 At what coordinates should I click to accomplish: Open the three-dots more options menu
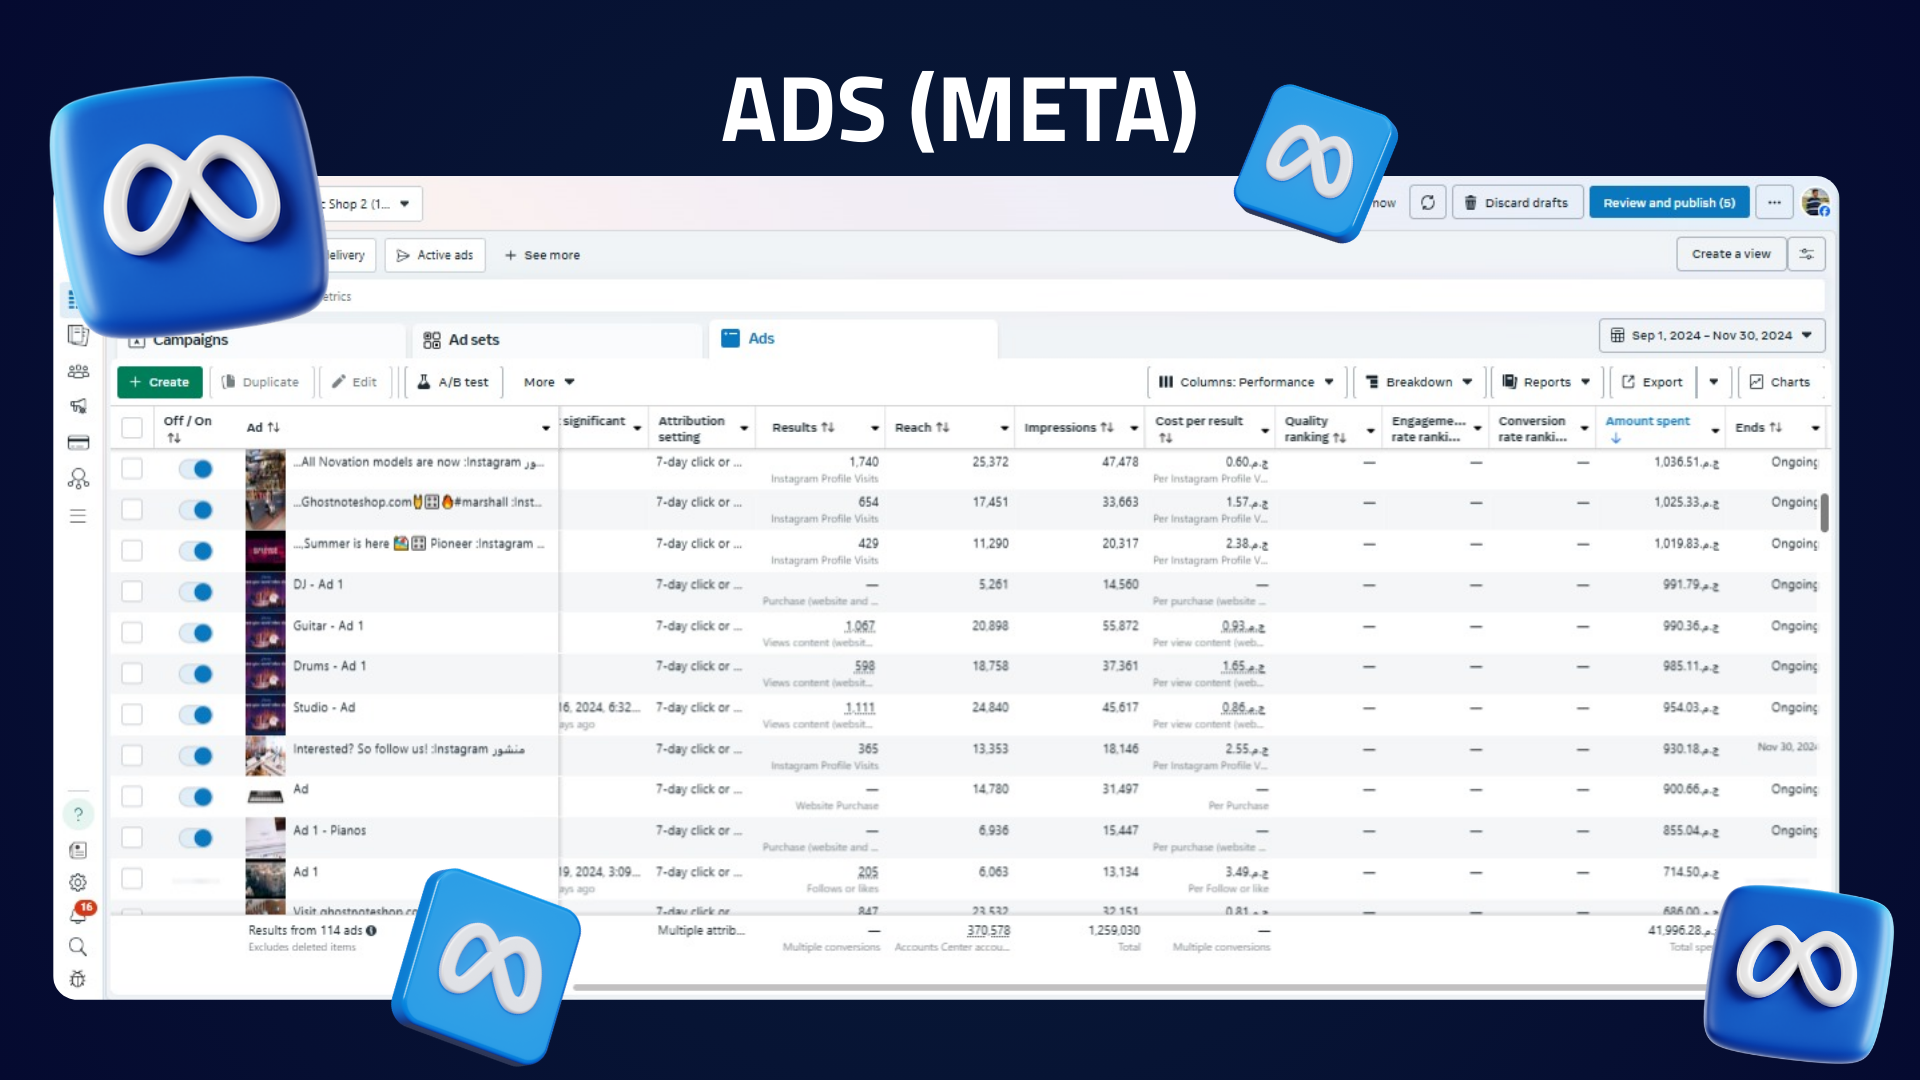pyautogui.click(x=1774, y=203)
